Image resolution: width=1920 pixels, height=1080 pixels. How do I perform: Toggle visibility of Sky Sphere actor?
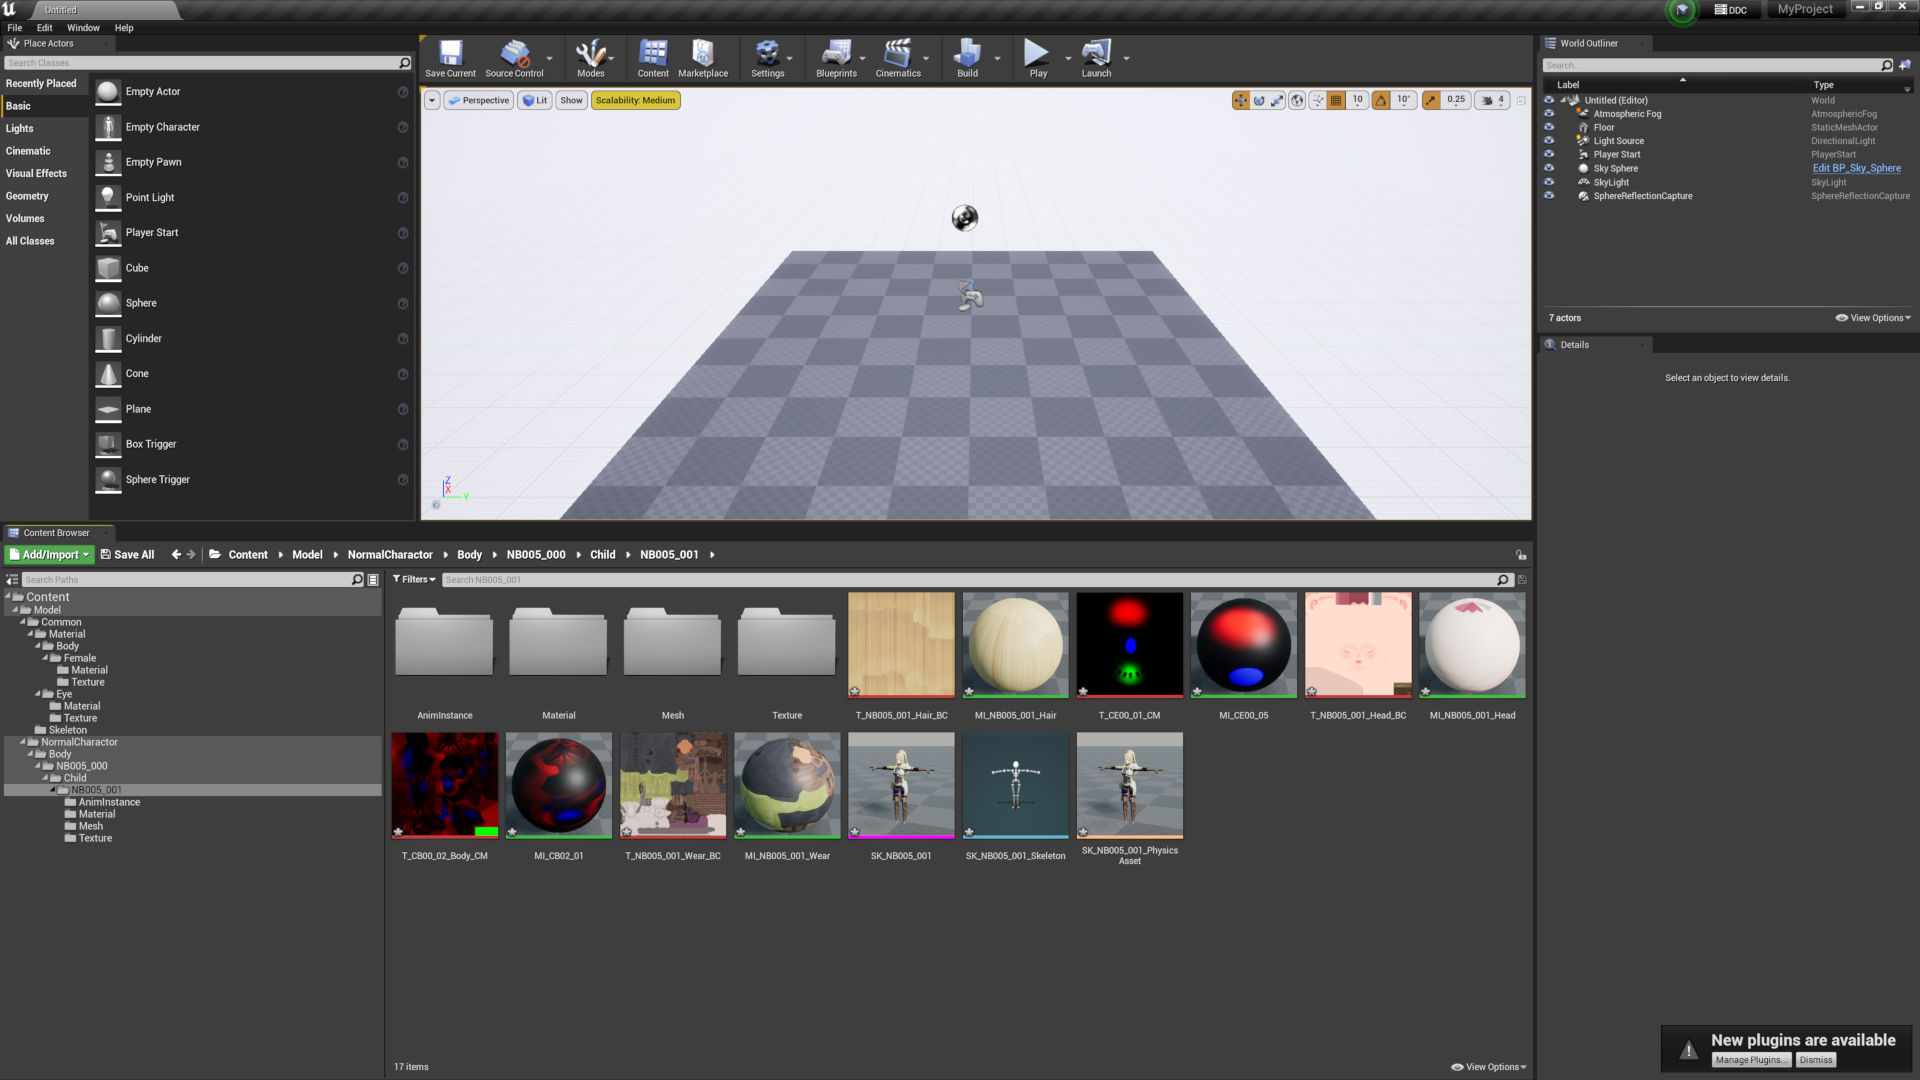1549,168
